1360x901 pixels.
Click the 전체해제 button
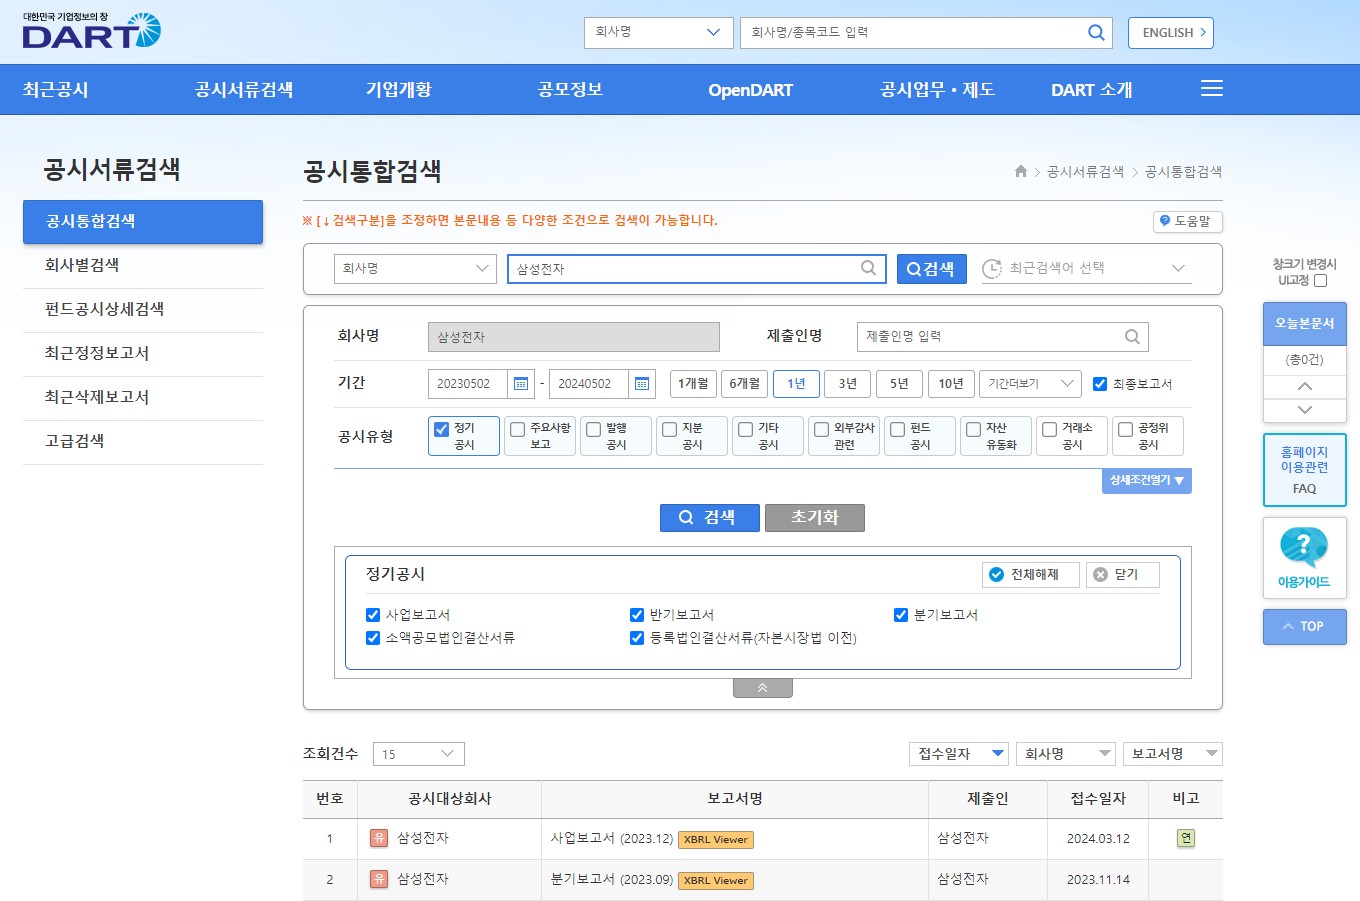[x=1031, y=575]
